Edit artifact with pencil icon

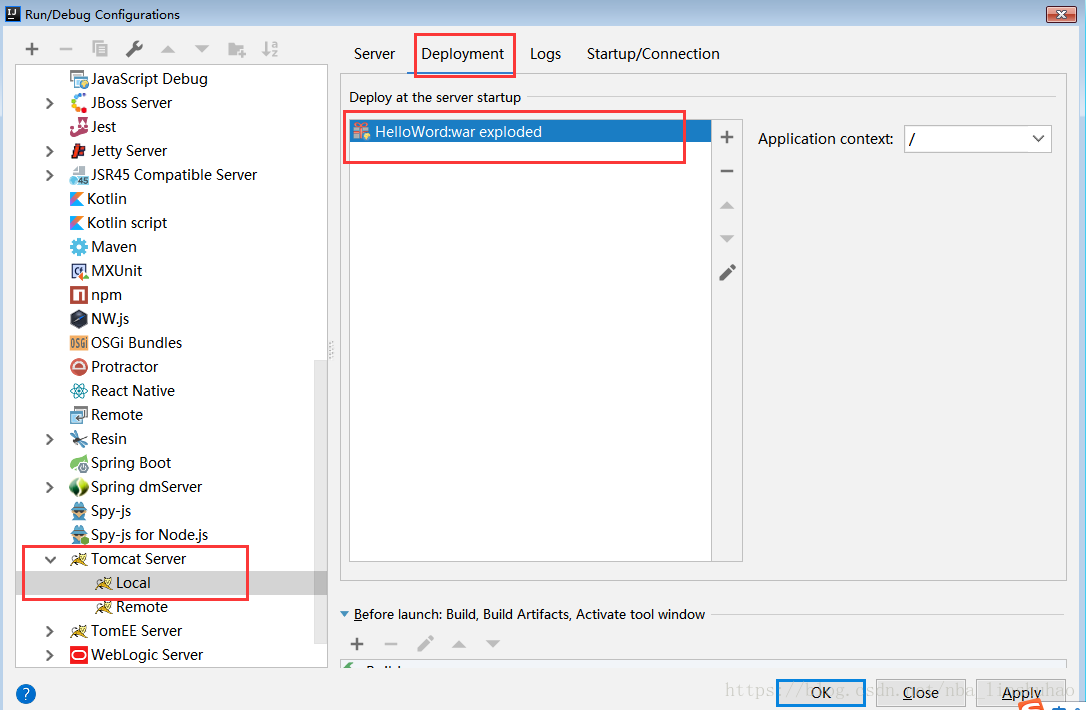click(727, 273)
